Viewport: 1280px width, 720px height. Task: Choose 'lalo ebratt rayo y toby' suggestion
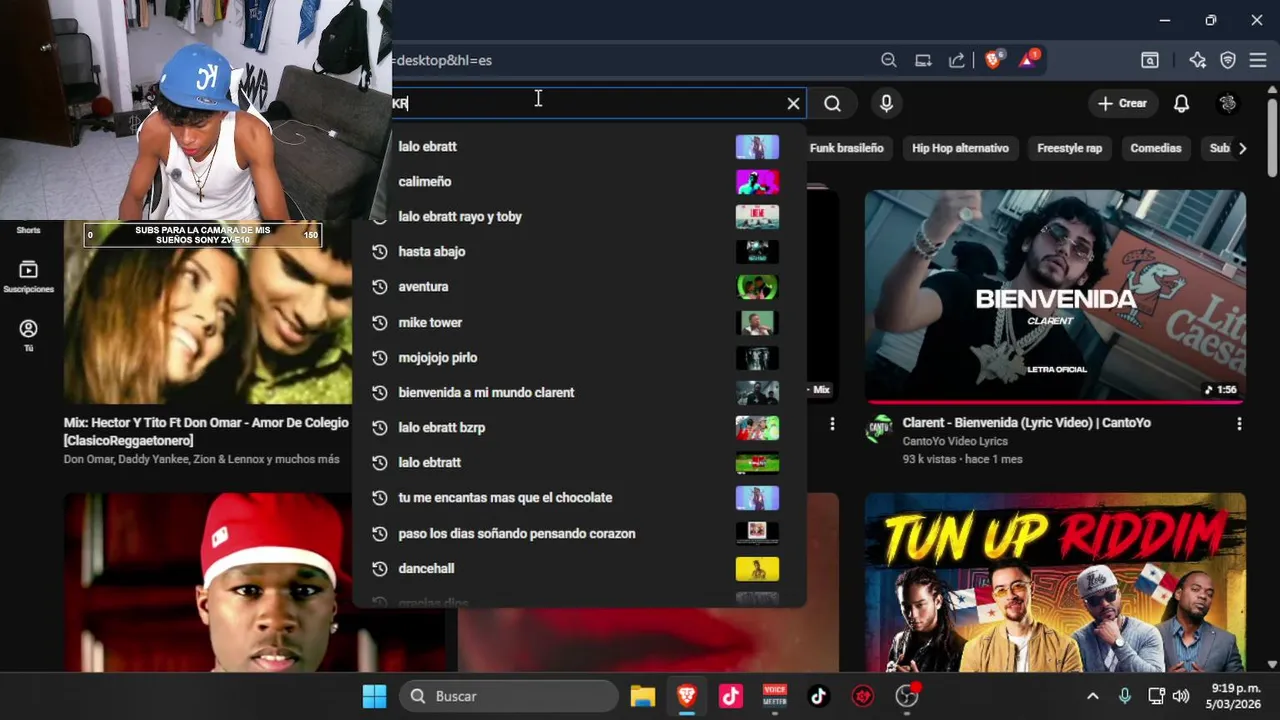(x=580, y=216)
